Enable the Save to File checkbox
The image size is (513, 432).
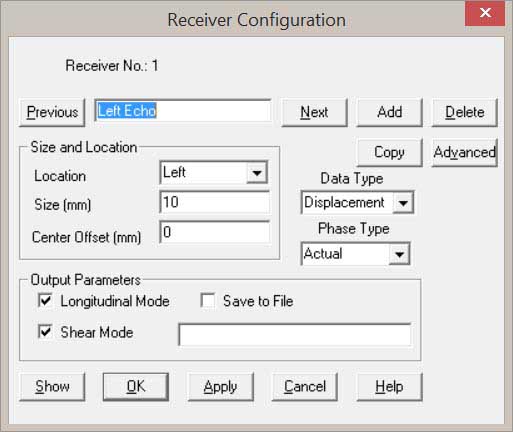click(208, 301)
